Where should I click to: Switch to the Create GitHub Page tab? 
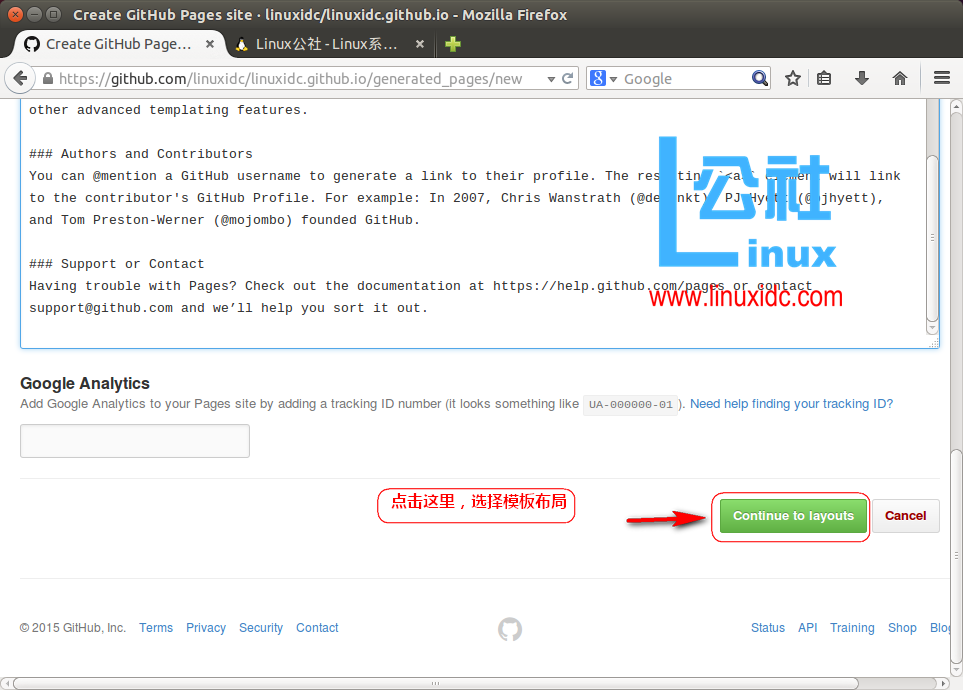tap(119, 44)
